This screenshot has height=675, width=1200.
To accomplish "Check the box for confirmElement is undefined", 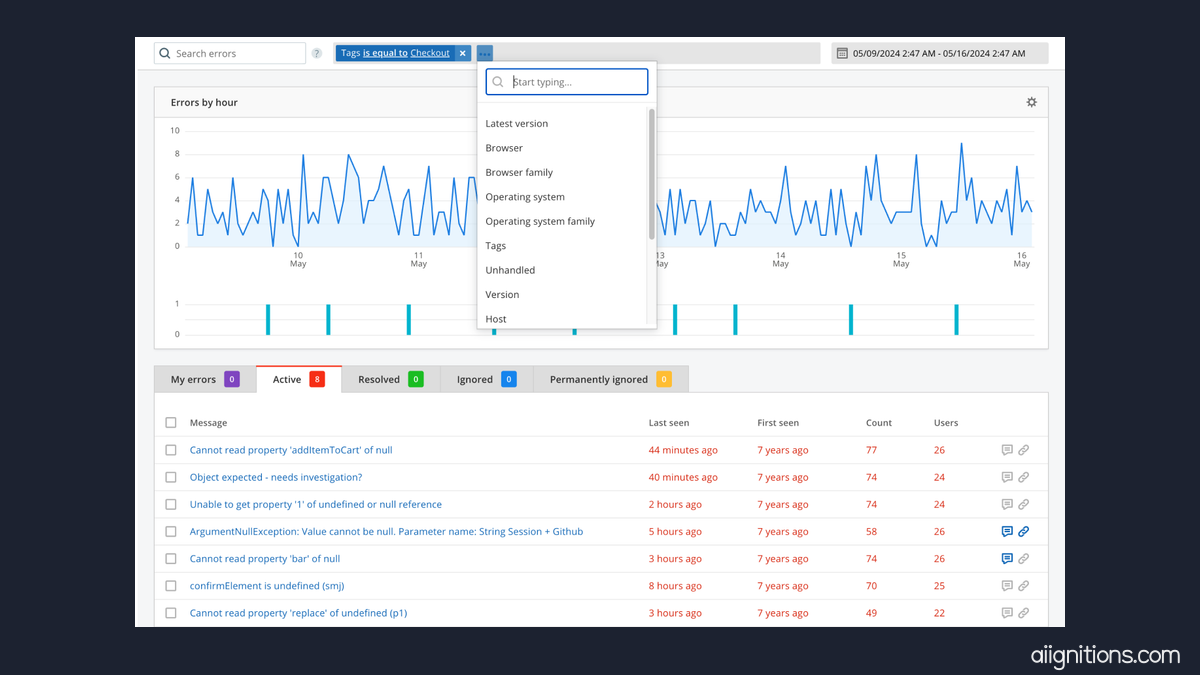I will tap(171, 585).
